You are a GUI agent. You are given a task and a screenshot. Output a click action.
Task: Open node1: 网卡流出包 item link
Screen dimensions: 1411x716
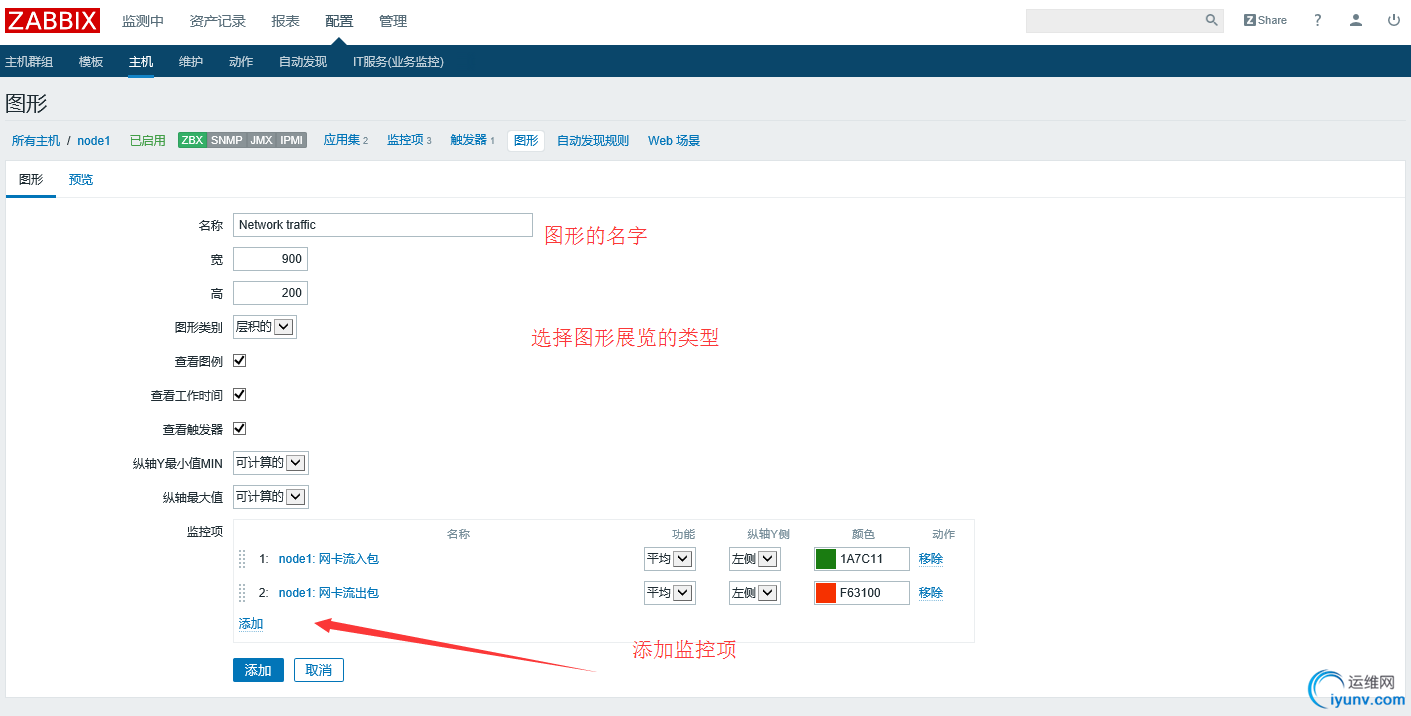[329, 593]
